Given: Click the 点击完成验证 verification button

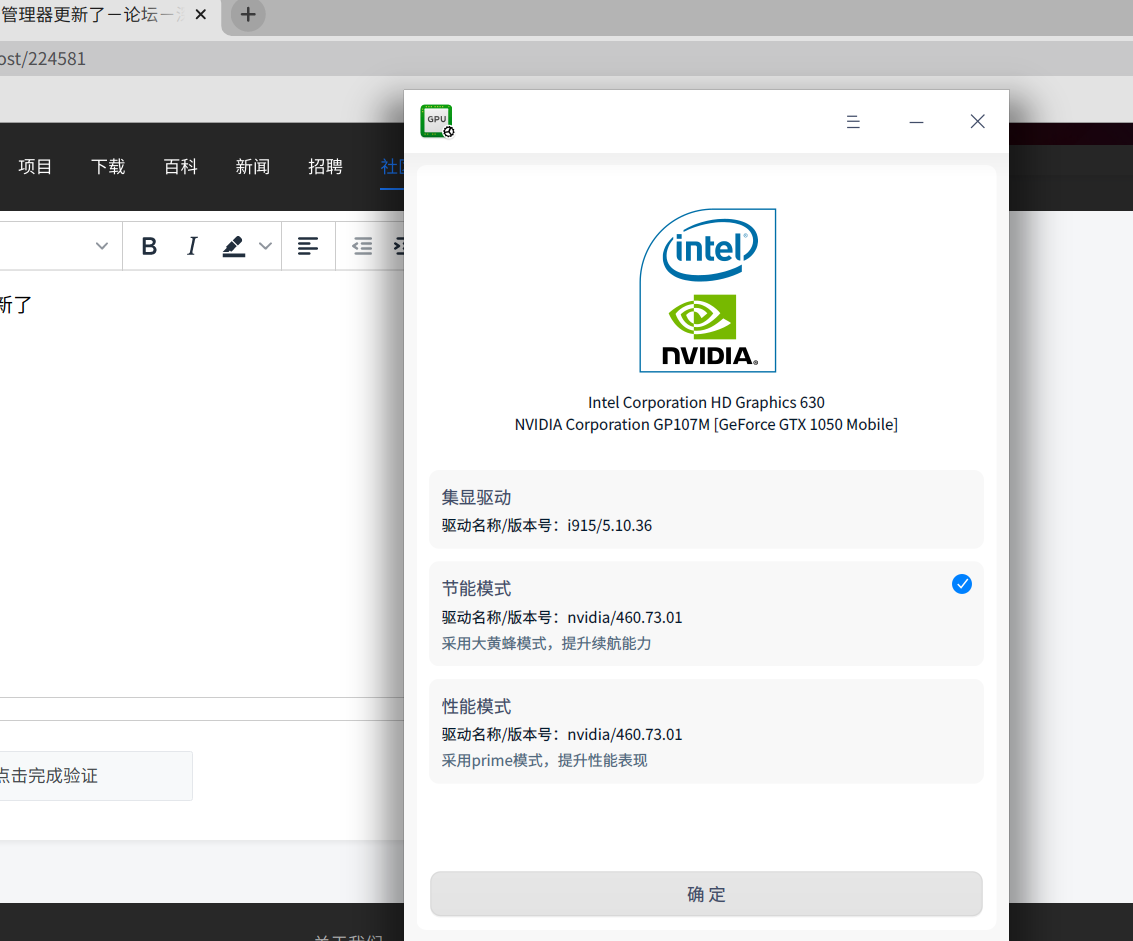Looking at the screenshot, I should 90,776.
